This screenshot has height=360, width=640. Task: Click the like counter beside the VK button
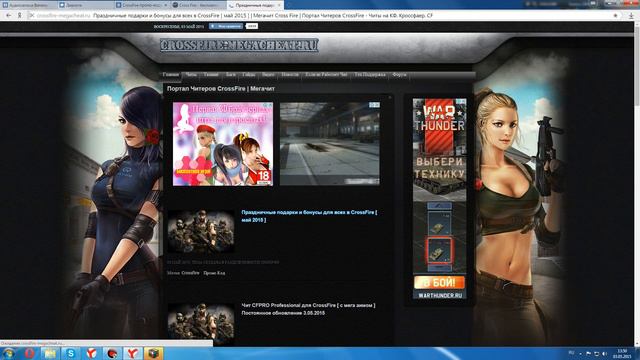coord(252,26)
